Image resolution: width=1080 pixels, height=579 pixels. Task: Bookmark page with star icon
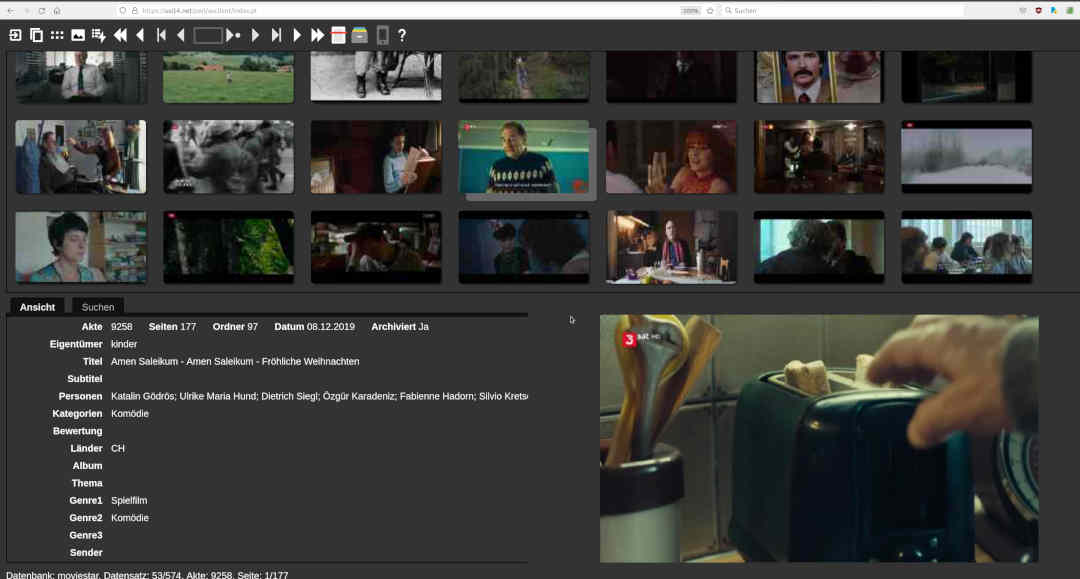click(710, 11)
